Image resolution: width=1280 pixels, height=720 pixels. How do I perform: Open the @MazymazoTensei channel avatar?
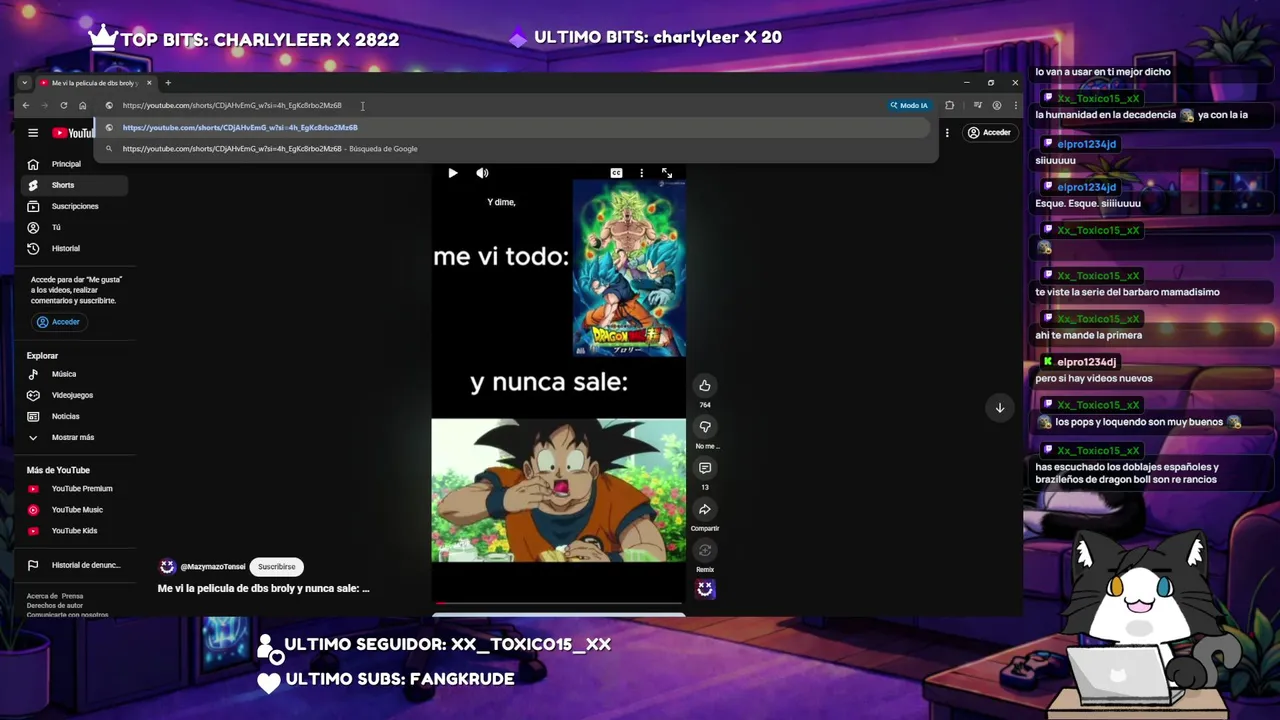[167, 567]
